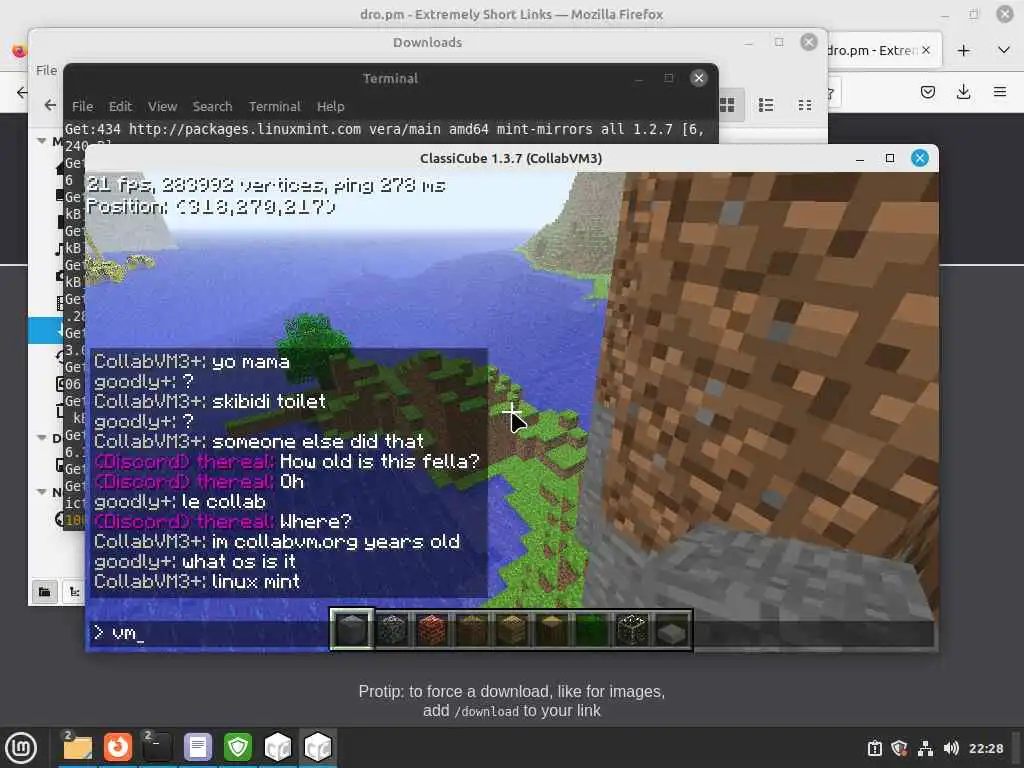Collapse the 'N' sidebar section in Downloads window
Screen dimensions: 1024x768
[42, 491]
